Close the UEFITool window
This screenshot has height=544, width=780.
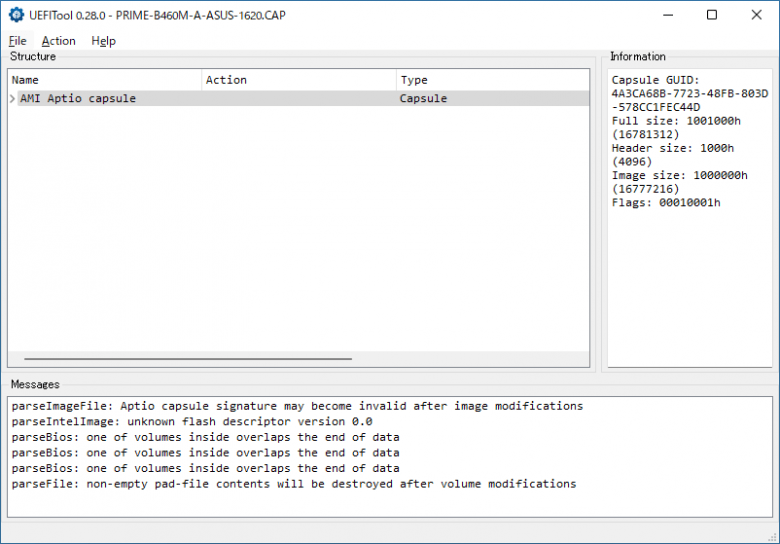[x=756, y=15]
